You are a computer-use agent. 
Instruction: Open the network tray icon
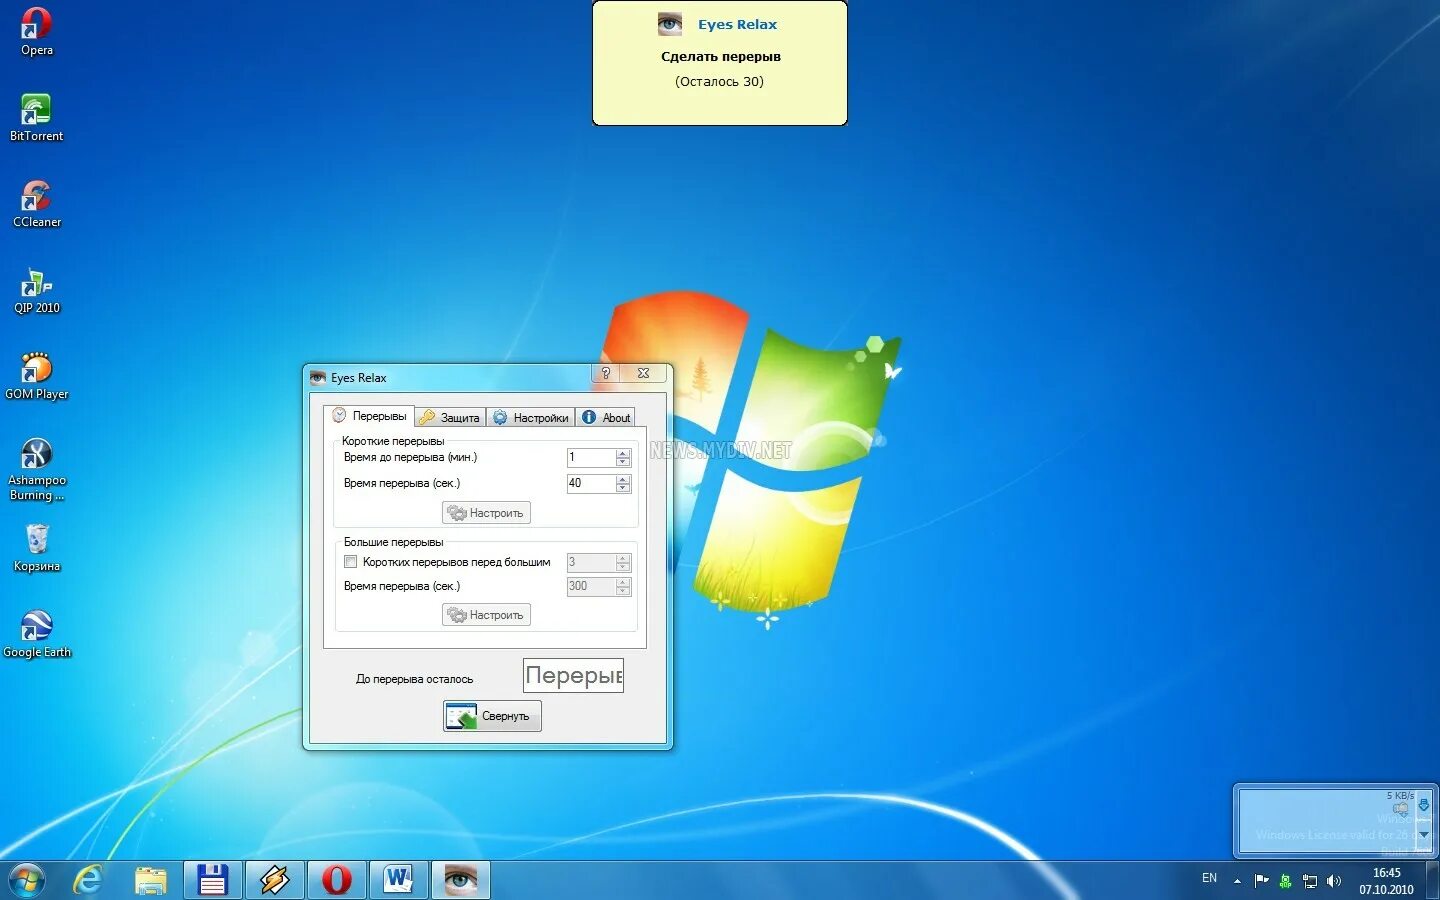pyautogui.click(x=1309, y=881)
